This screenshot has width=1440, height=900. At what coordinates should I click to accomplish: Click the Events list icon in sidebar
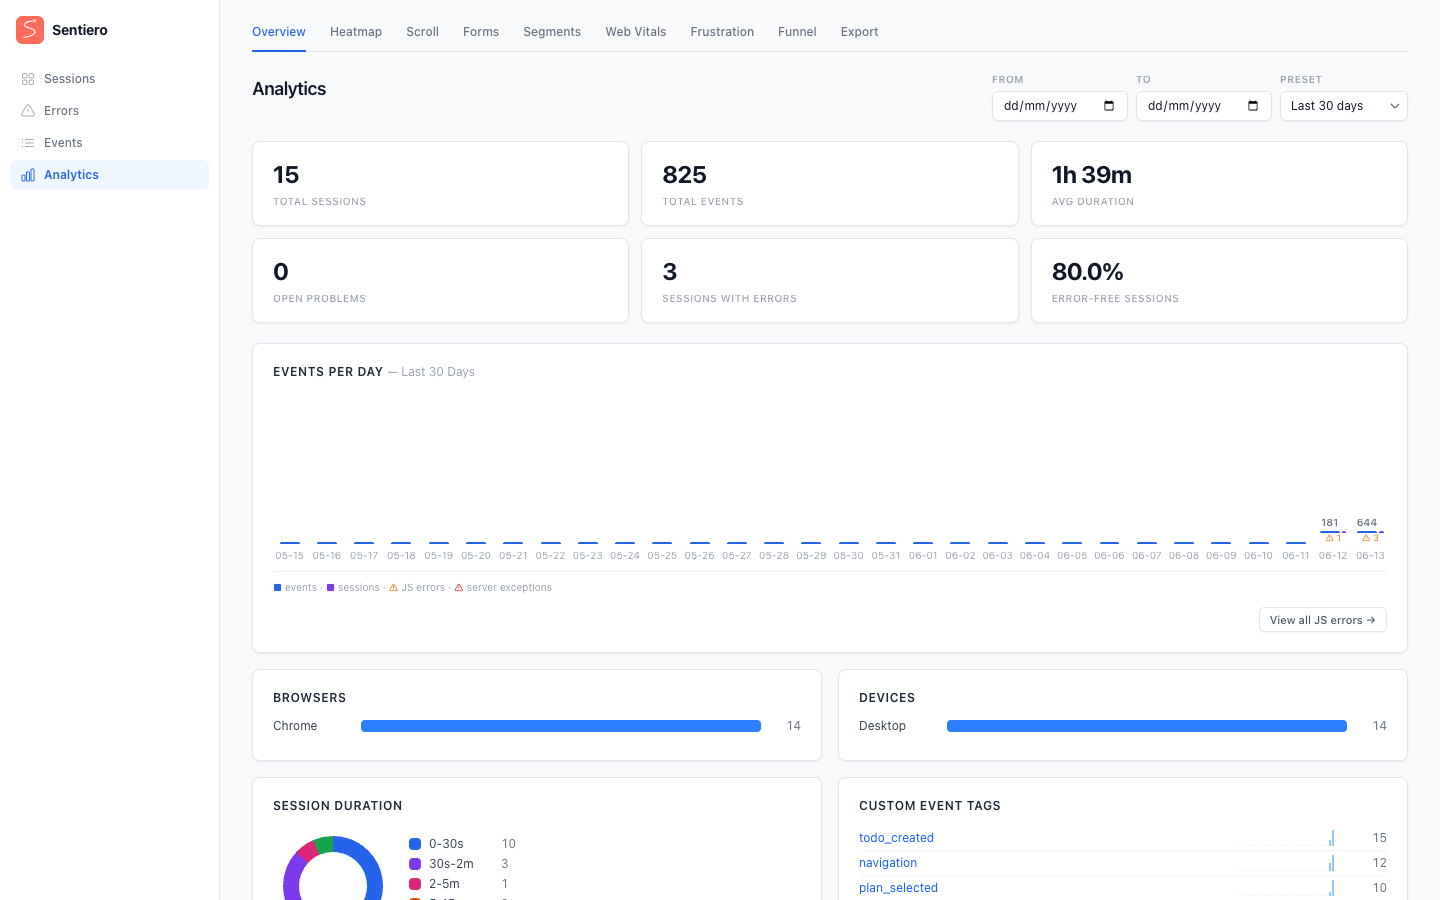pyautogui.click(x=28, y=143)
